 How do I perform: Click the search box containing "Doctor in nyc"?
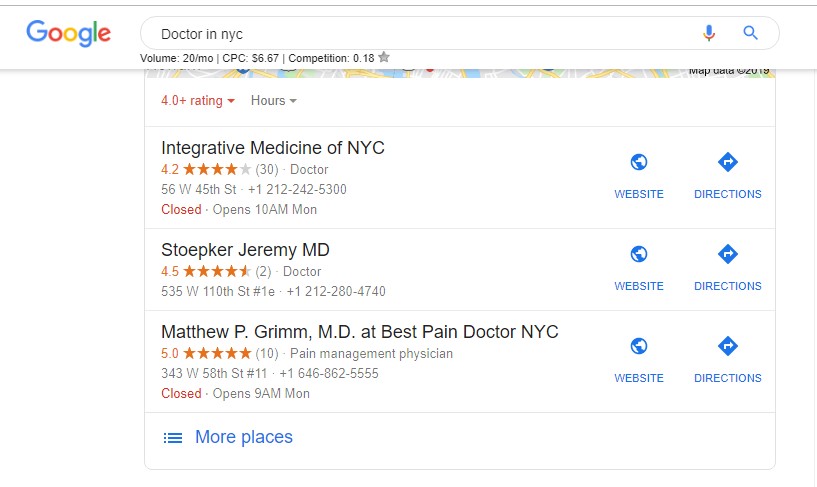click(420, 34)
